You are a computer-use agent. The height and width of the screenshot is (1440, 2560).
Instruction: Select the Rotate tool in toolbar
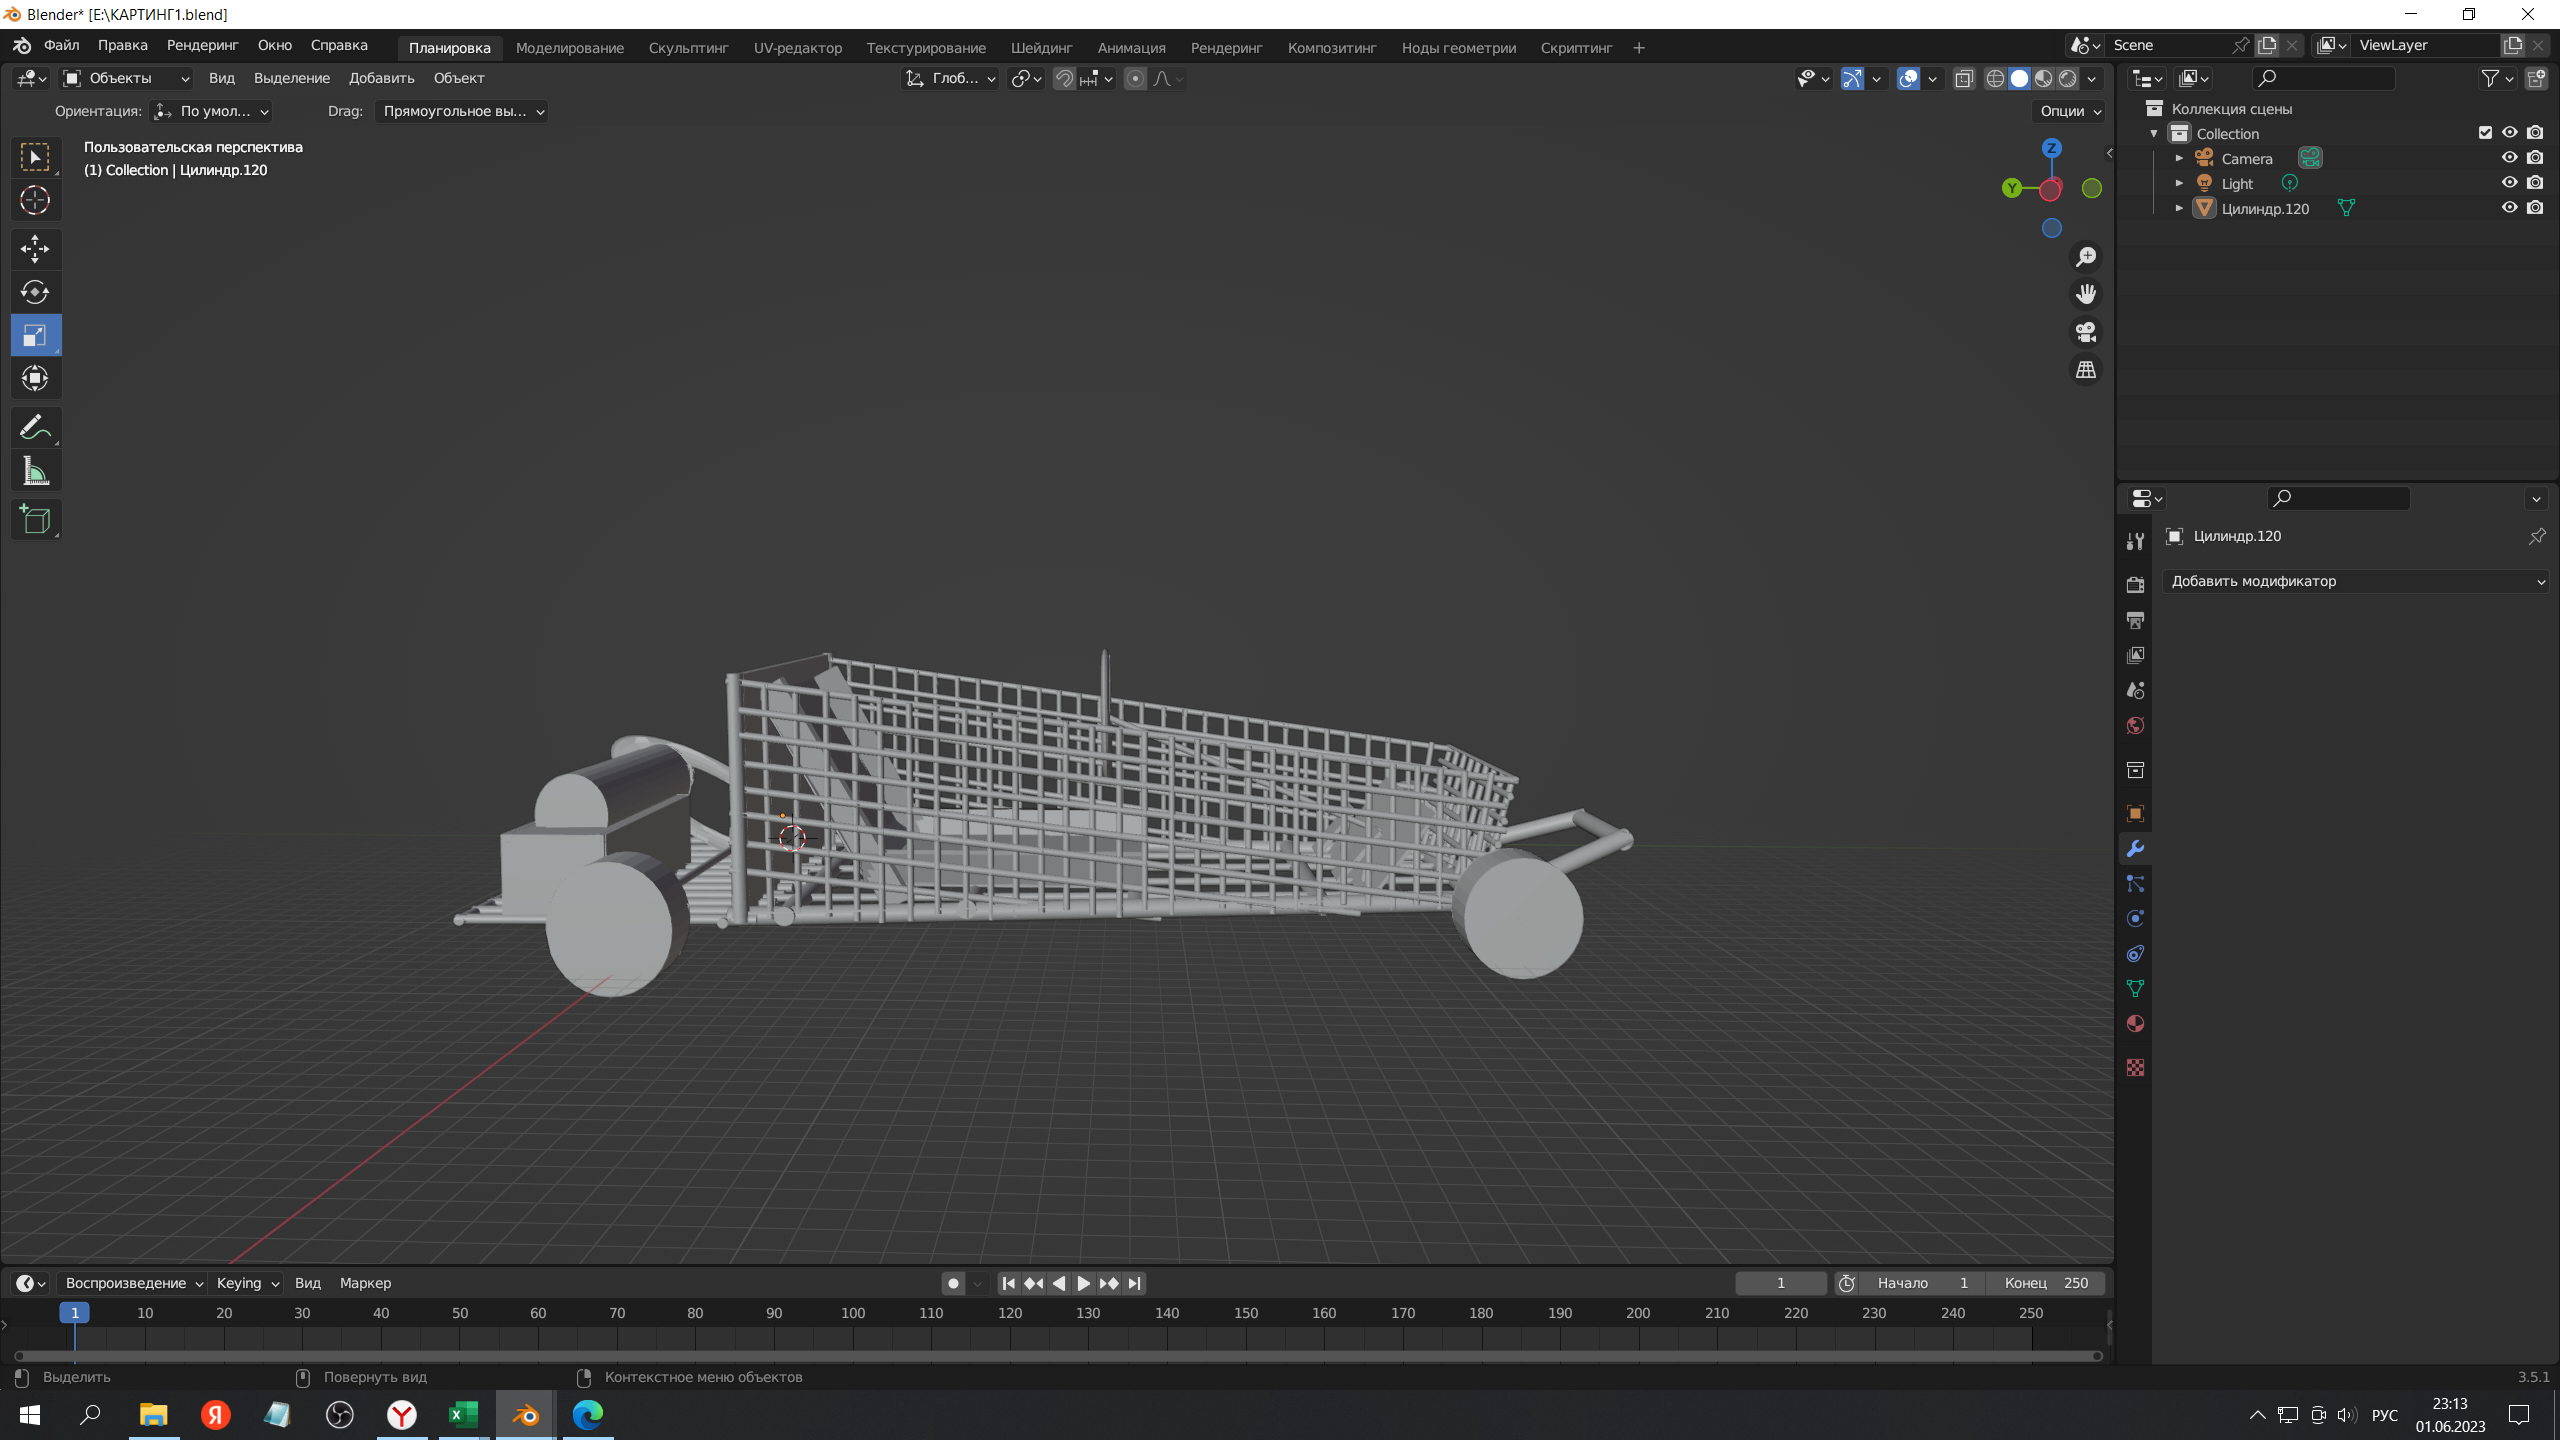(35, 292)
